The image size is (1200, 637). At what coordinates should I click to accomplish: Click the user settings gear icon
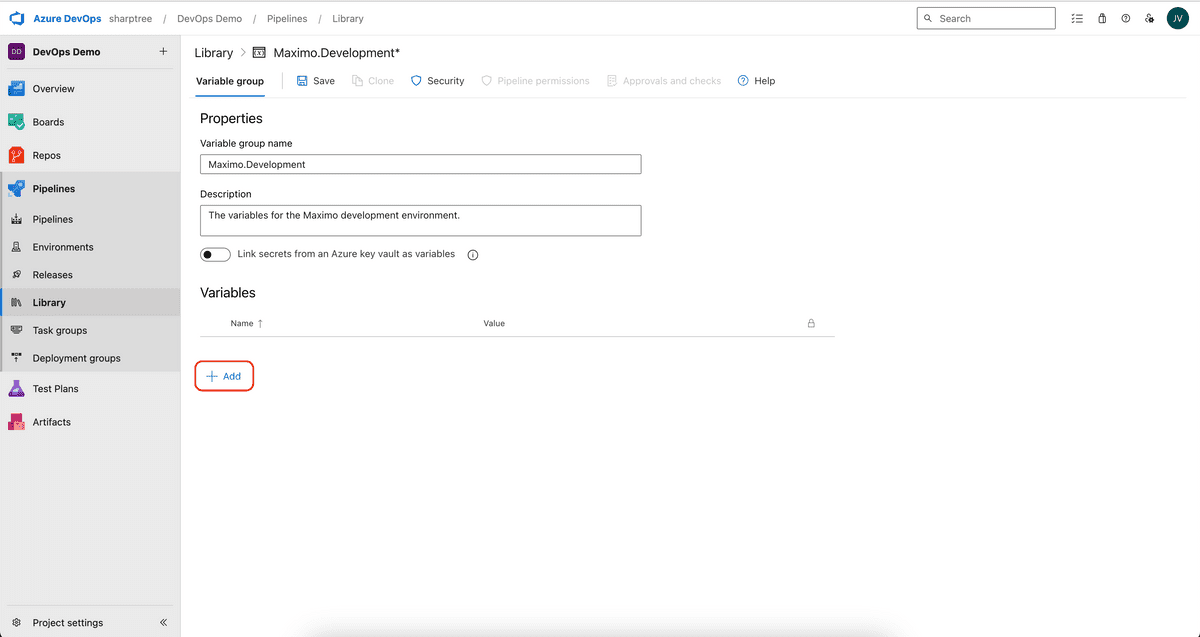point(1149,18)
